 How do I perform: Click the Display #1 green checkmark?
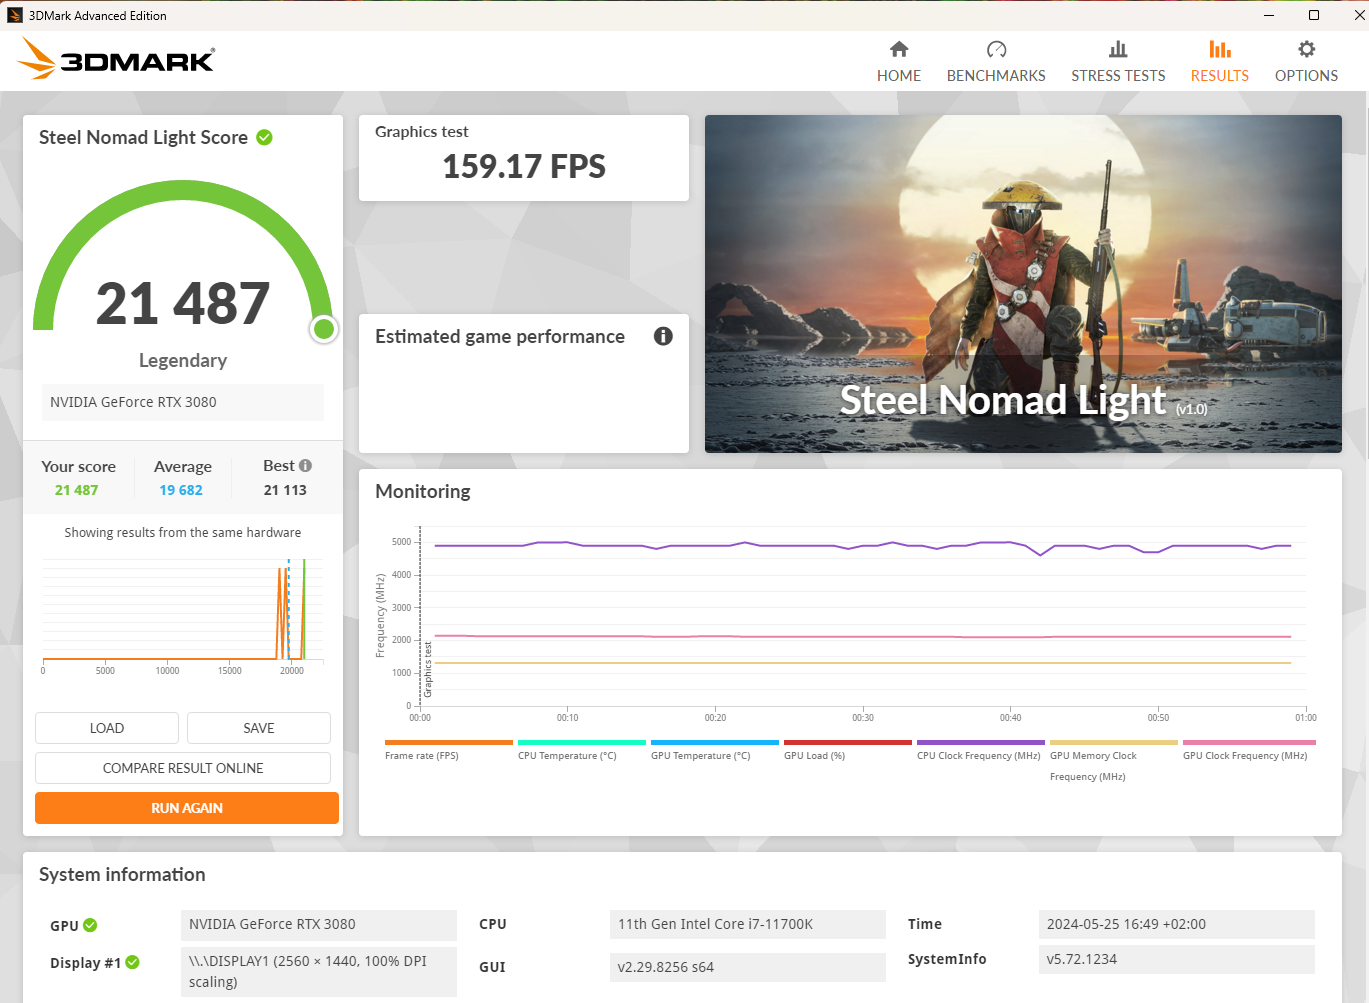point(133,962)
